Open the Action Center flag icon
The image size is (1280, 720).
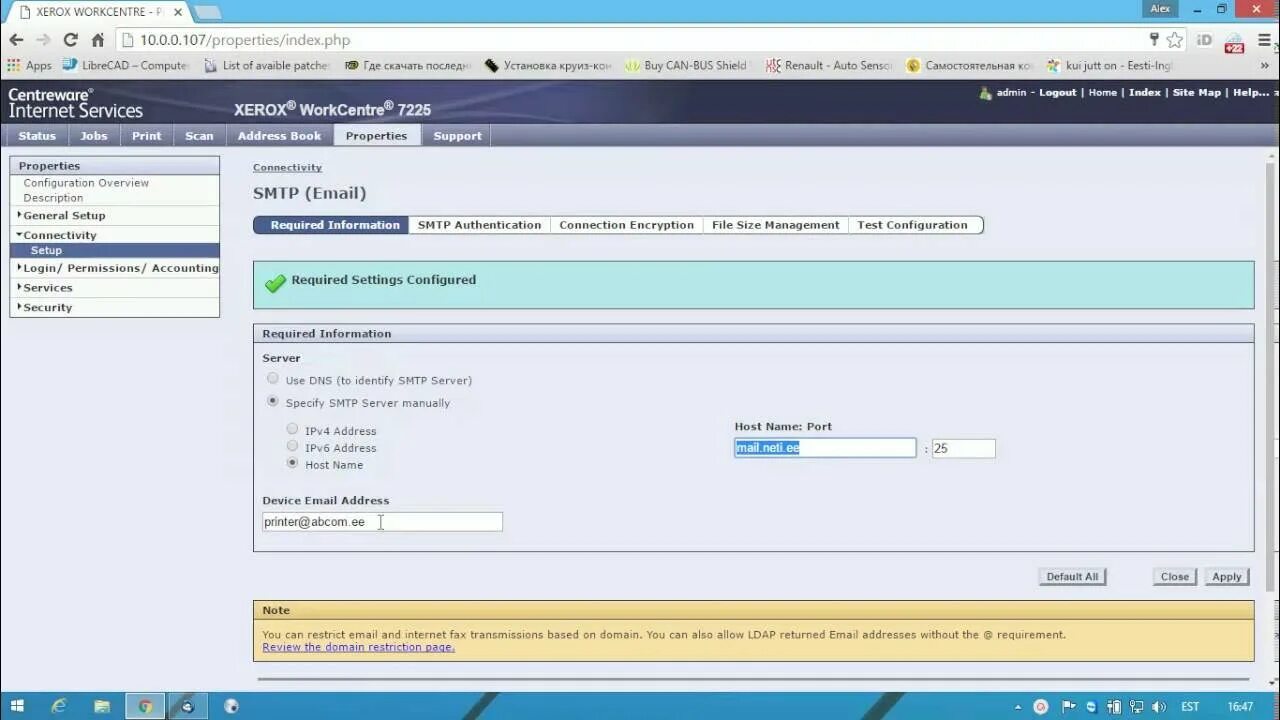point(1066,707)
